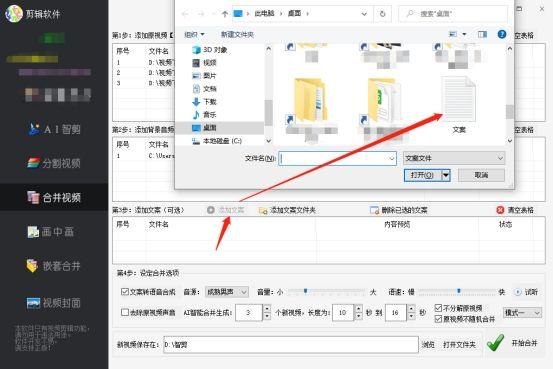Click the 打开文件夹 button
This screenshot has height=369, width=553.
(459, 344)
